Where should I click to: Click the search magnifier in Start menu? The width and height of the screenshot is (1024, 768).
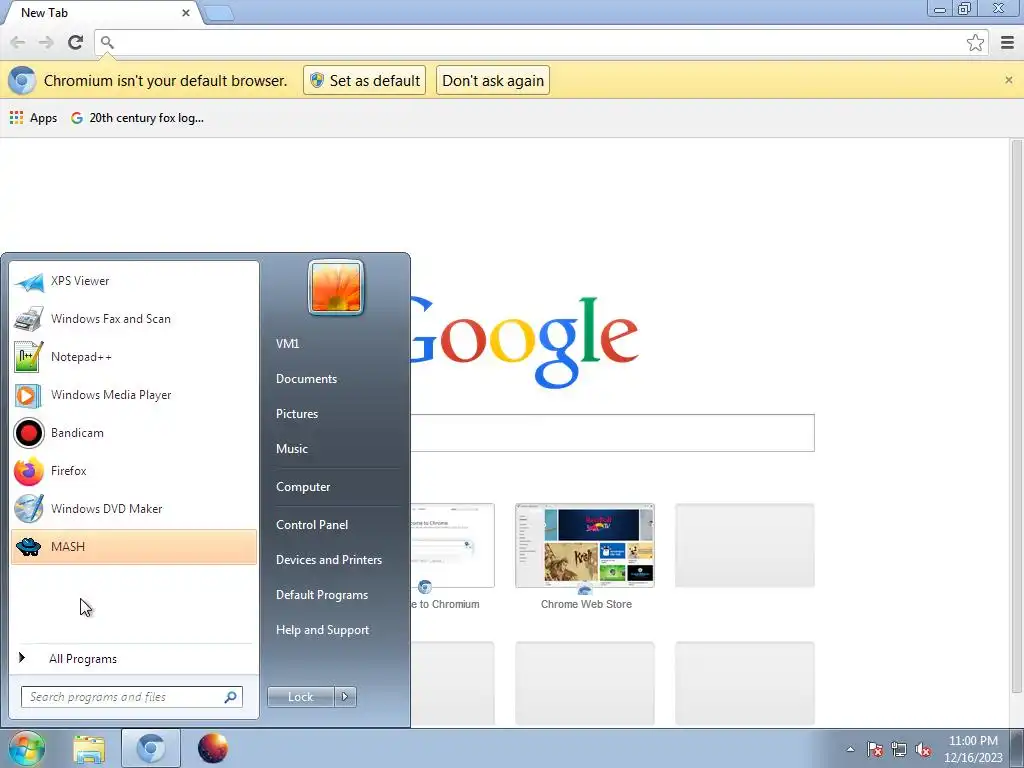coord(230,697)
